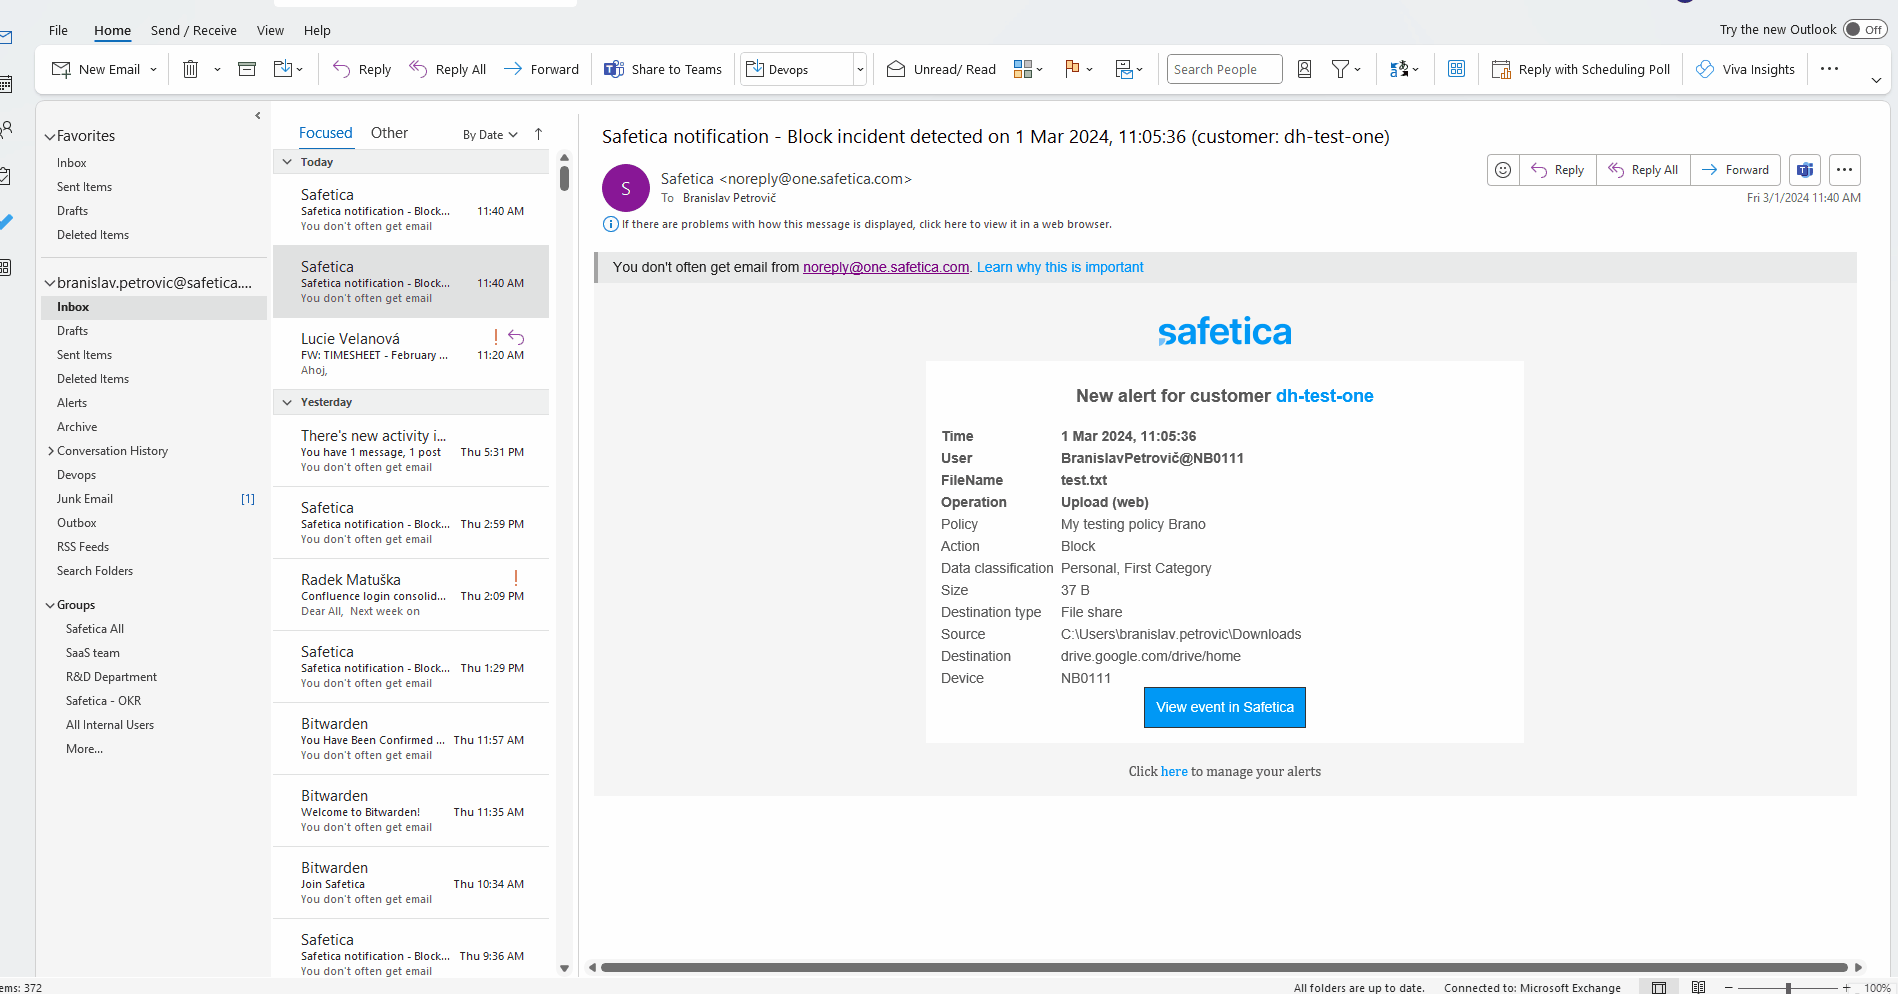Switch to the Other inbox tab

point(389,133)
